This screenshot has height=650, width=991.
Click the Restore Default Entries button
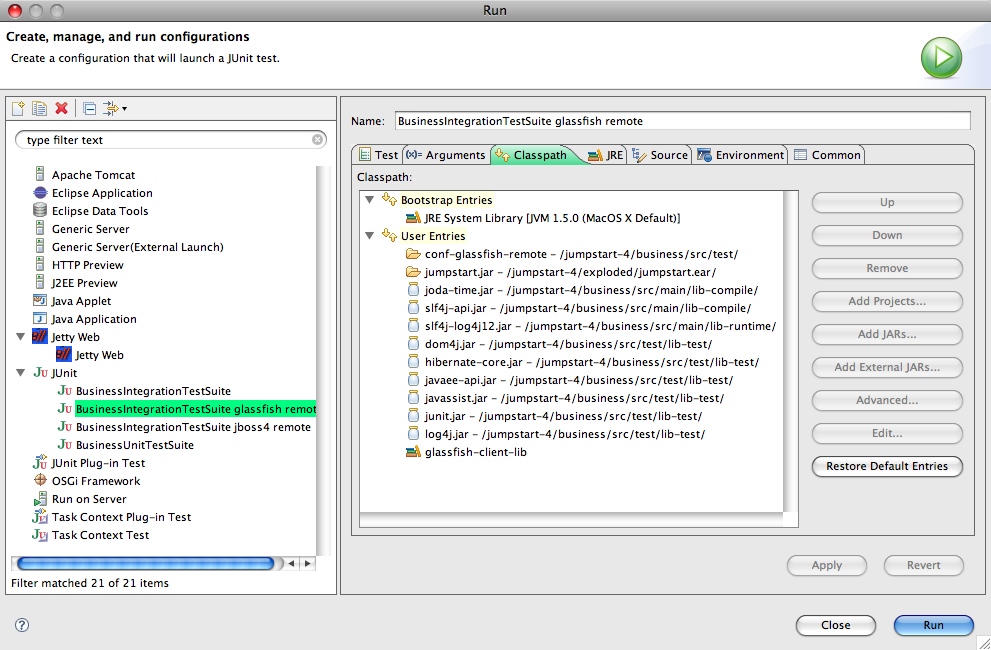[887, 466]
